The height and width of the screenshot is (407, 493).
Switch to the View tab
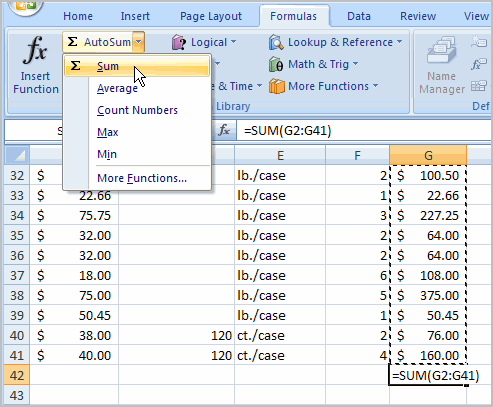(x=476, y=16)
